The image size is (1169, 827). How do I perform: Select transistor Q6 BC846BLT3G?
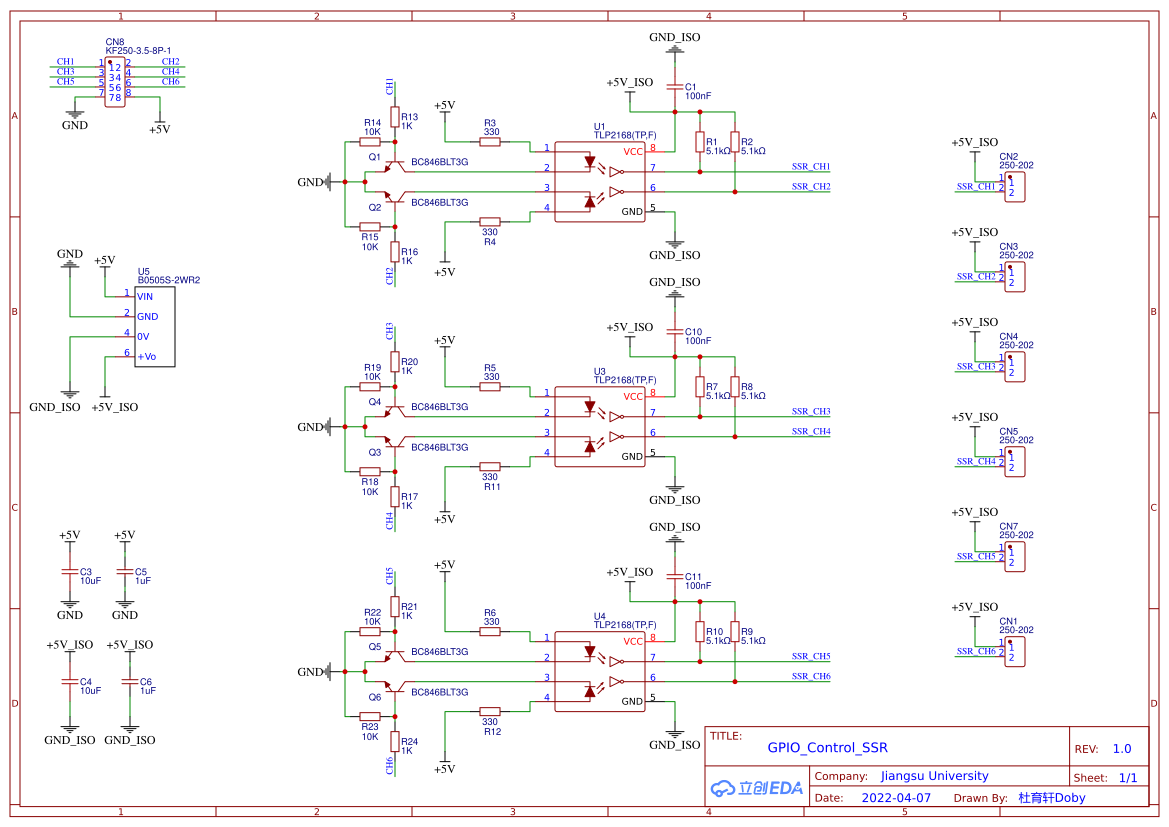(394, 688)
